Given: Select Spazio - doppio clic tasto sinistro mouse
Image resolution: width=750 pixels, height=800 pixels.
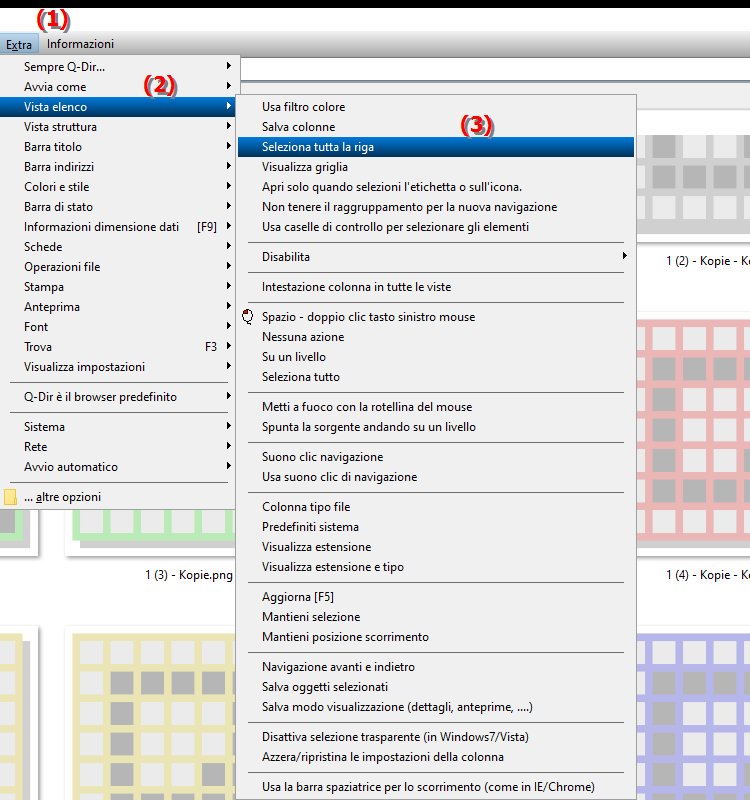Looking at the screenshot, I should [x=436, y=317].
